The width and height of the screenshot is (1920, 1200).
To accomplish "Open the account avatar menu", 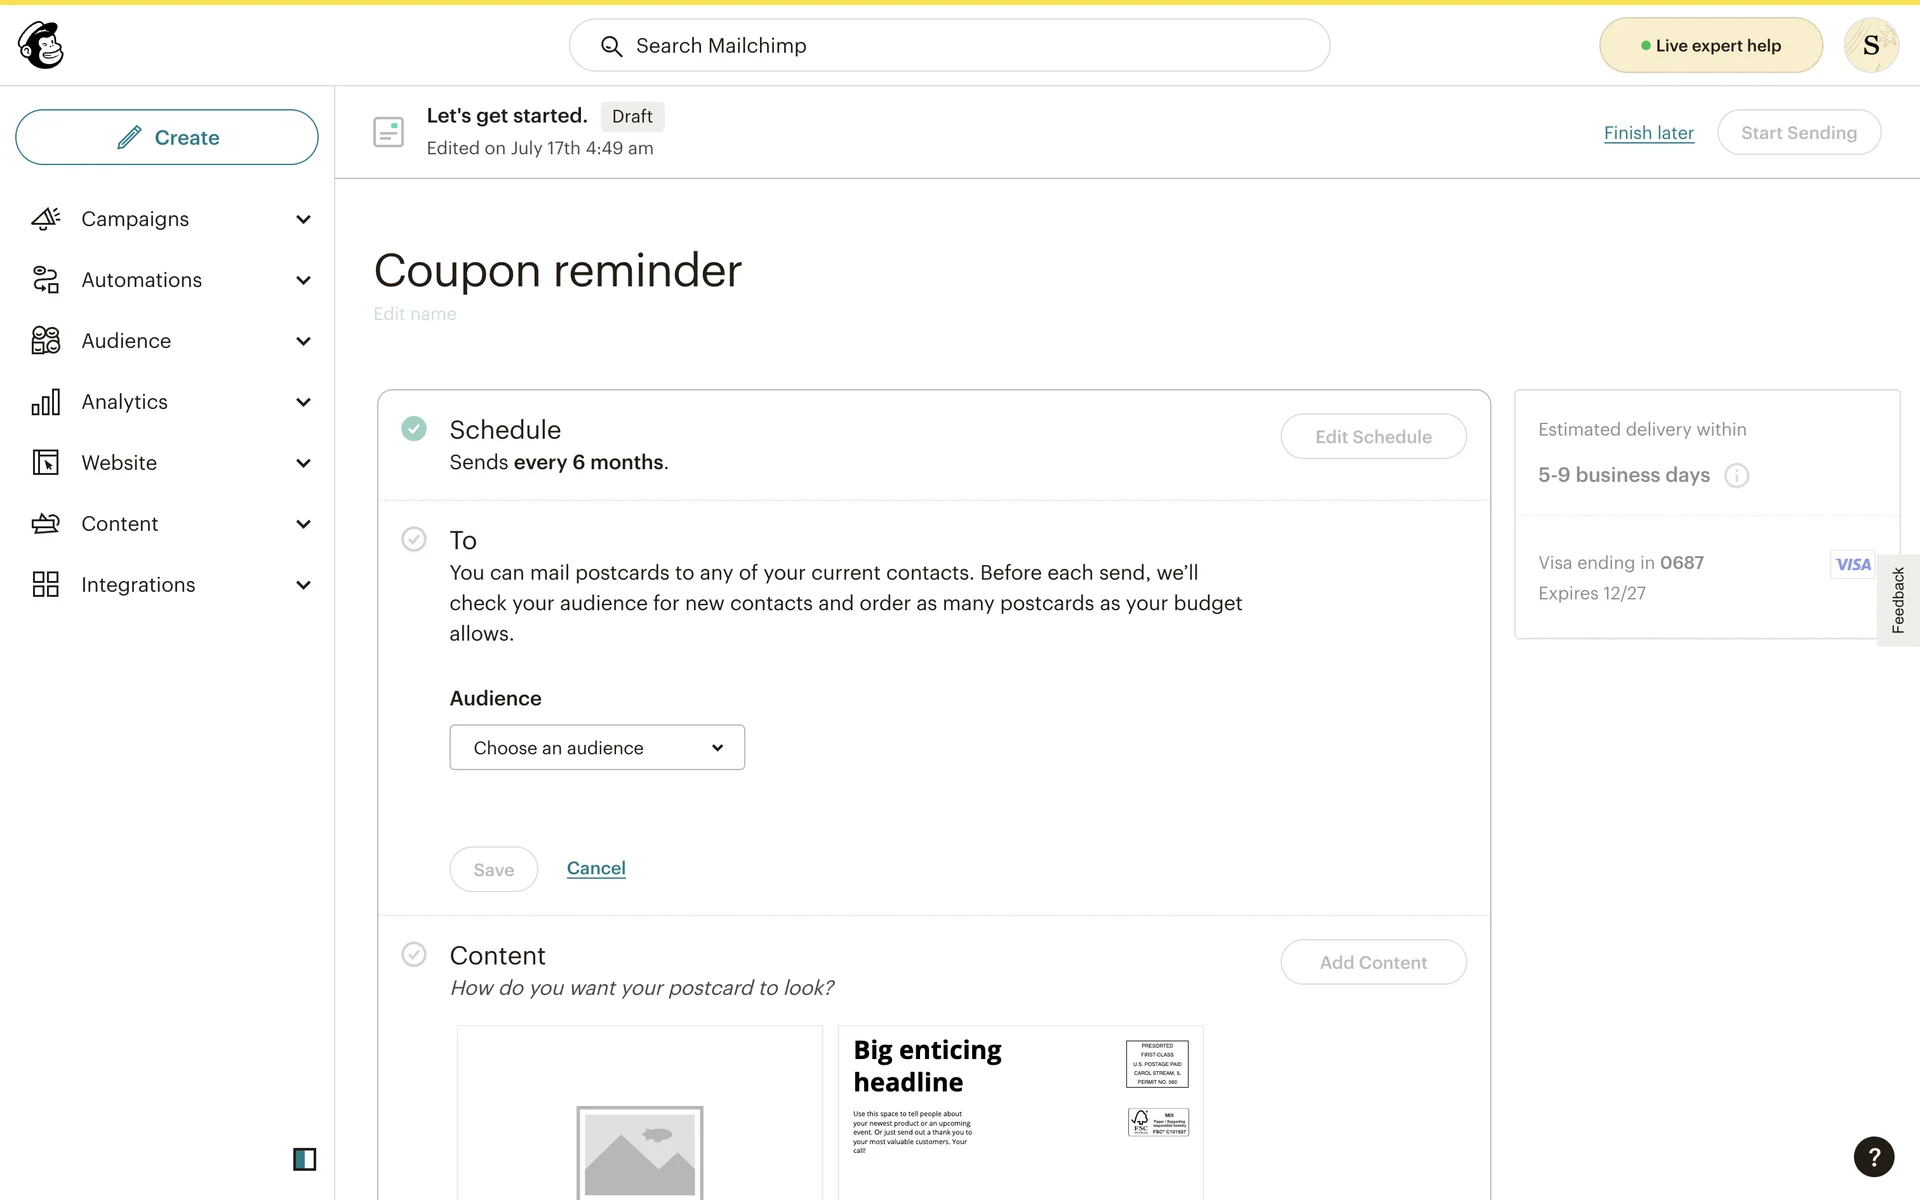I will click(x=1871, y=45).
